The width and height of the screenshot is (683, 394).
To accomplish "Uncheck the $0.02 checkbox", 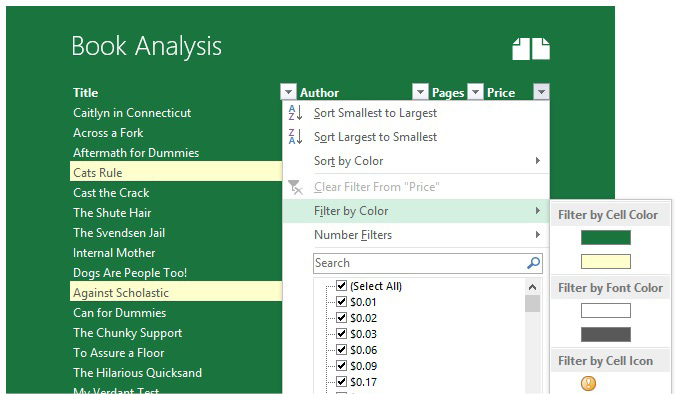I will (342, 318).
